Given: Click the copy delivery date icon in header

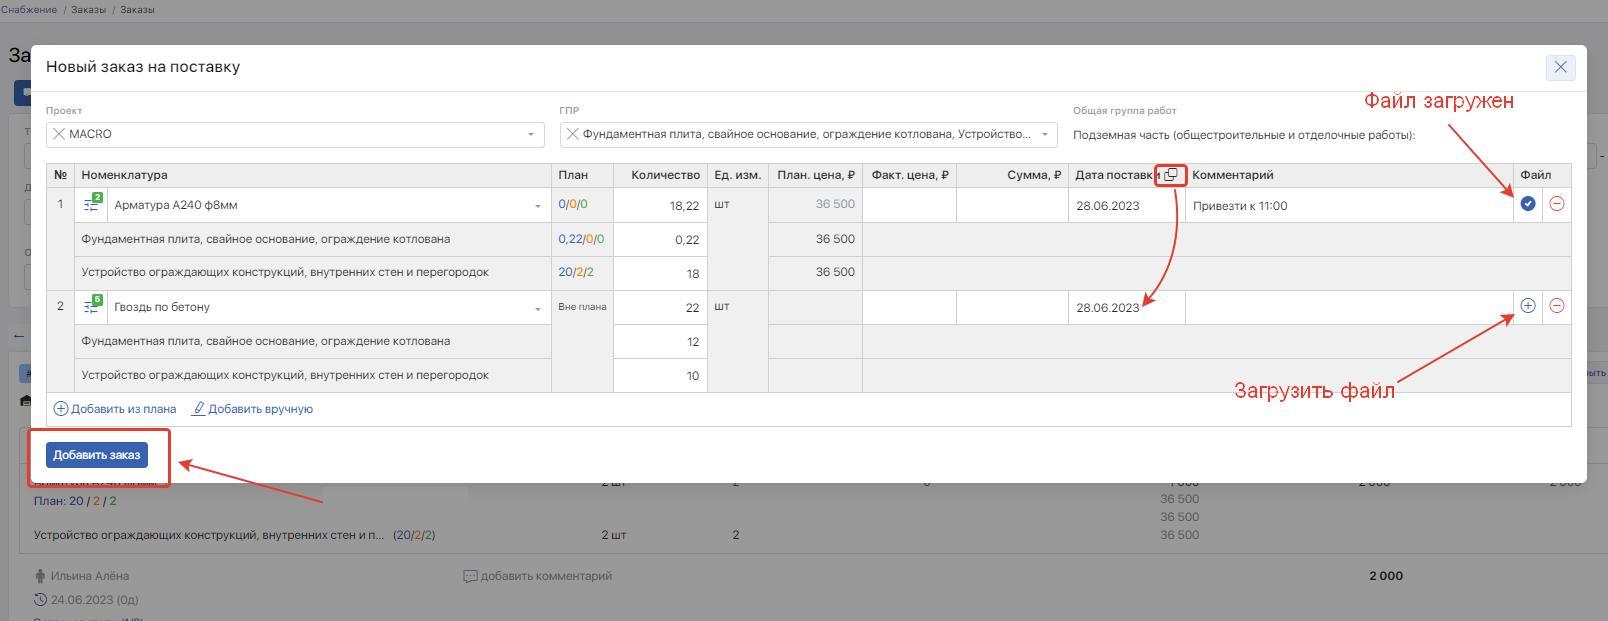Looking at the screenshot, I should 1171,175.
